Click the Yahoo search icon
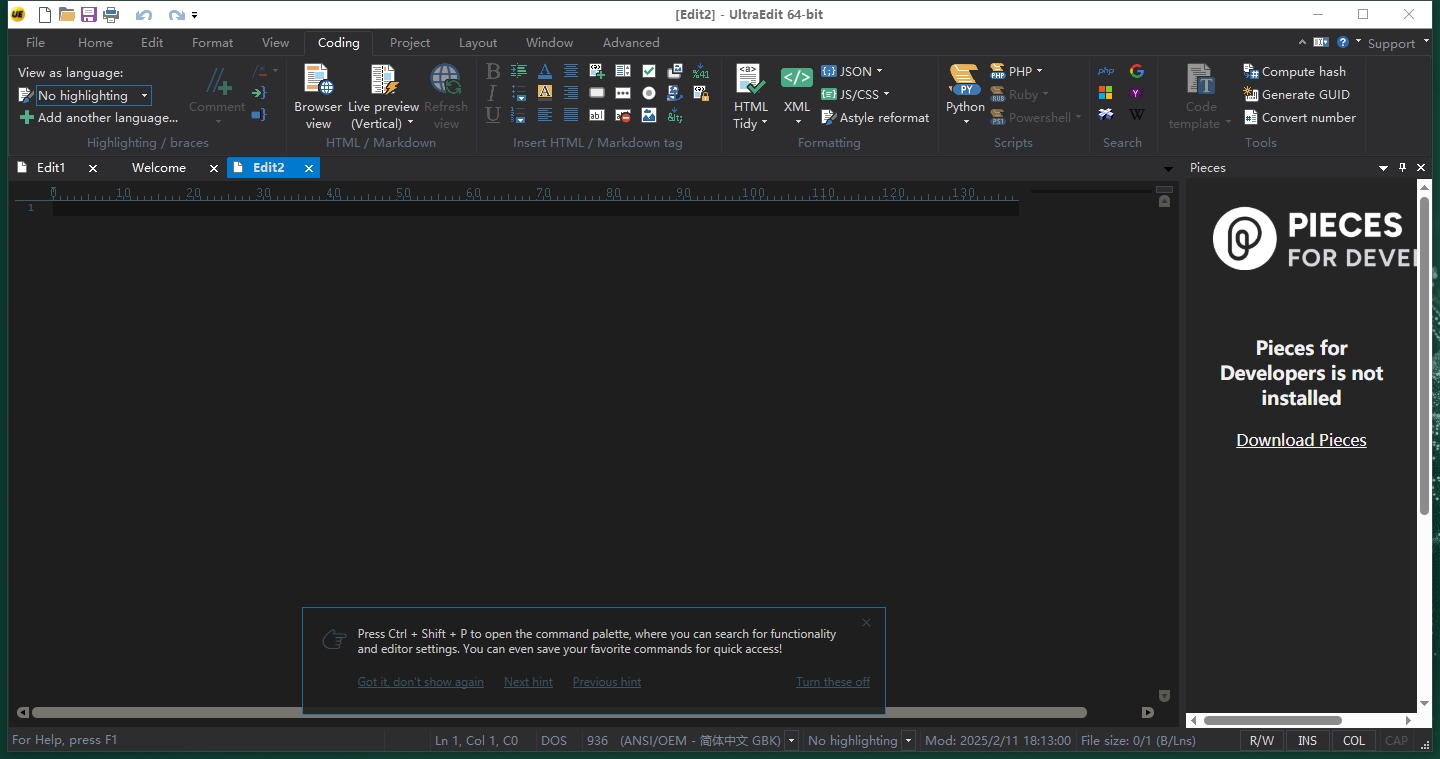Screen dimensions: 1440x759 (1137, 93)
